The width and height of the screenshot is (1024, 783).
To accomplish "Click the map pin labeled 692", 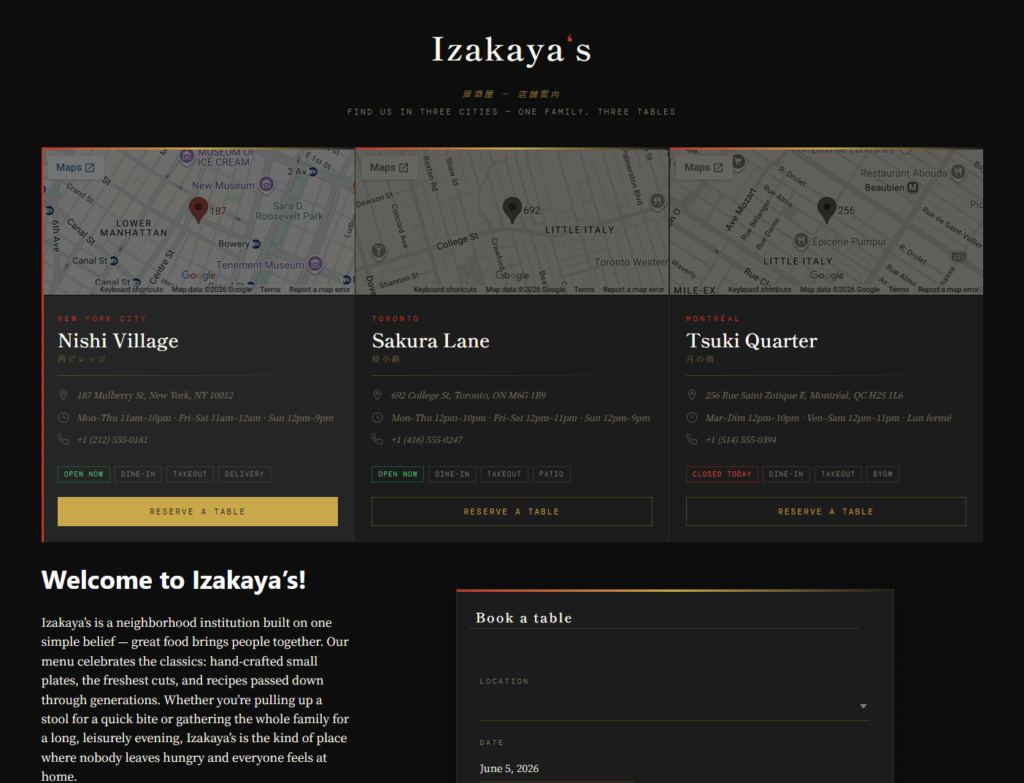I will [x=512, y=209].
